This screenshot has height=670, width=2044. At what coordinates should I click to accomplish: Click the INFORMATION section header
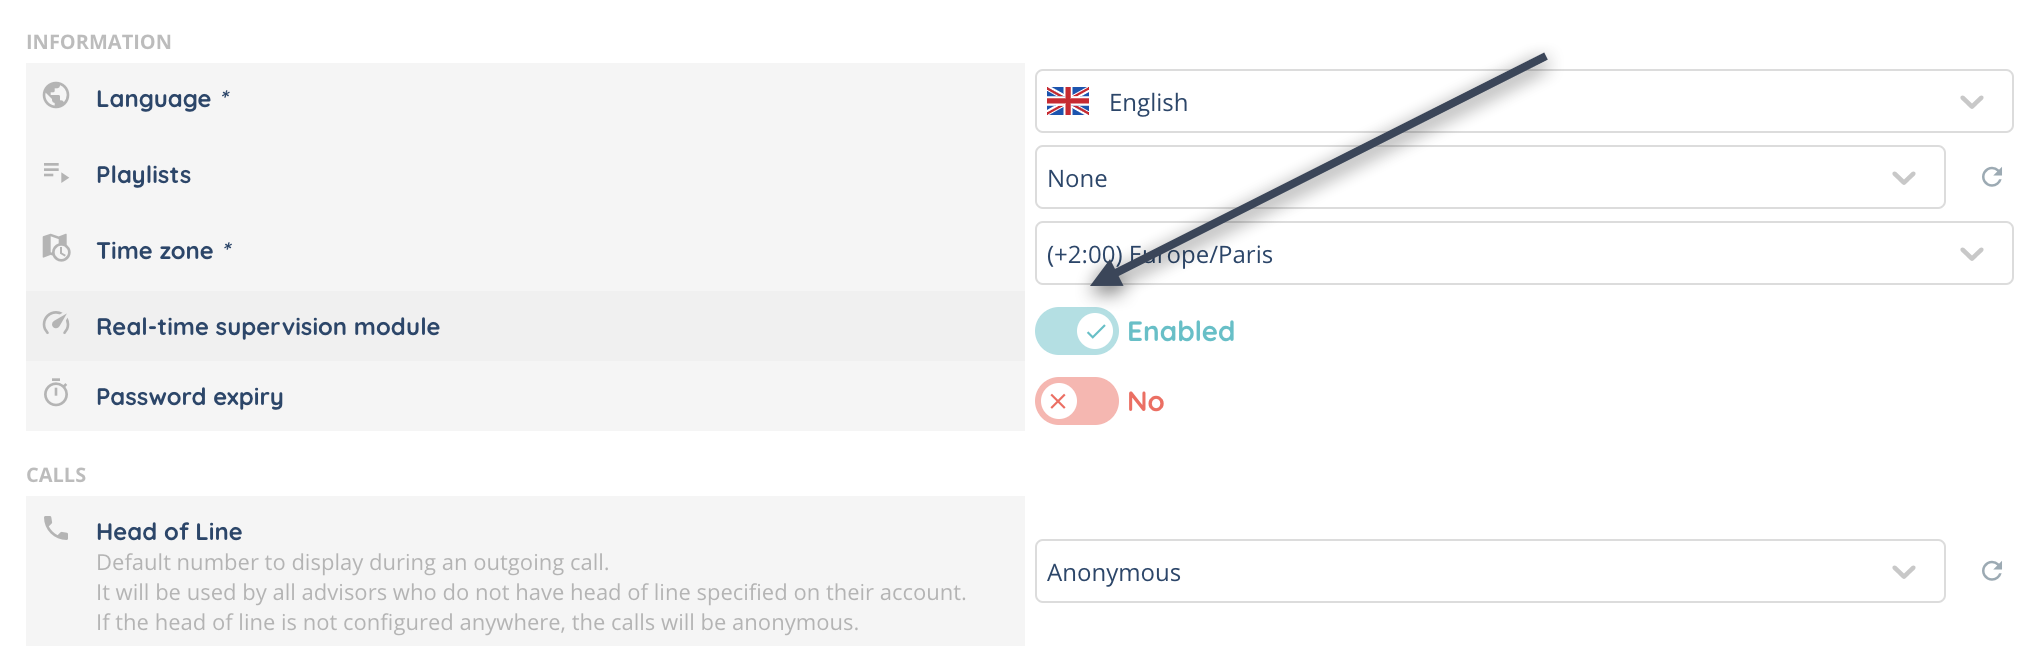[x=98, y=42]
